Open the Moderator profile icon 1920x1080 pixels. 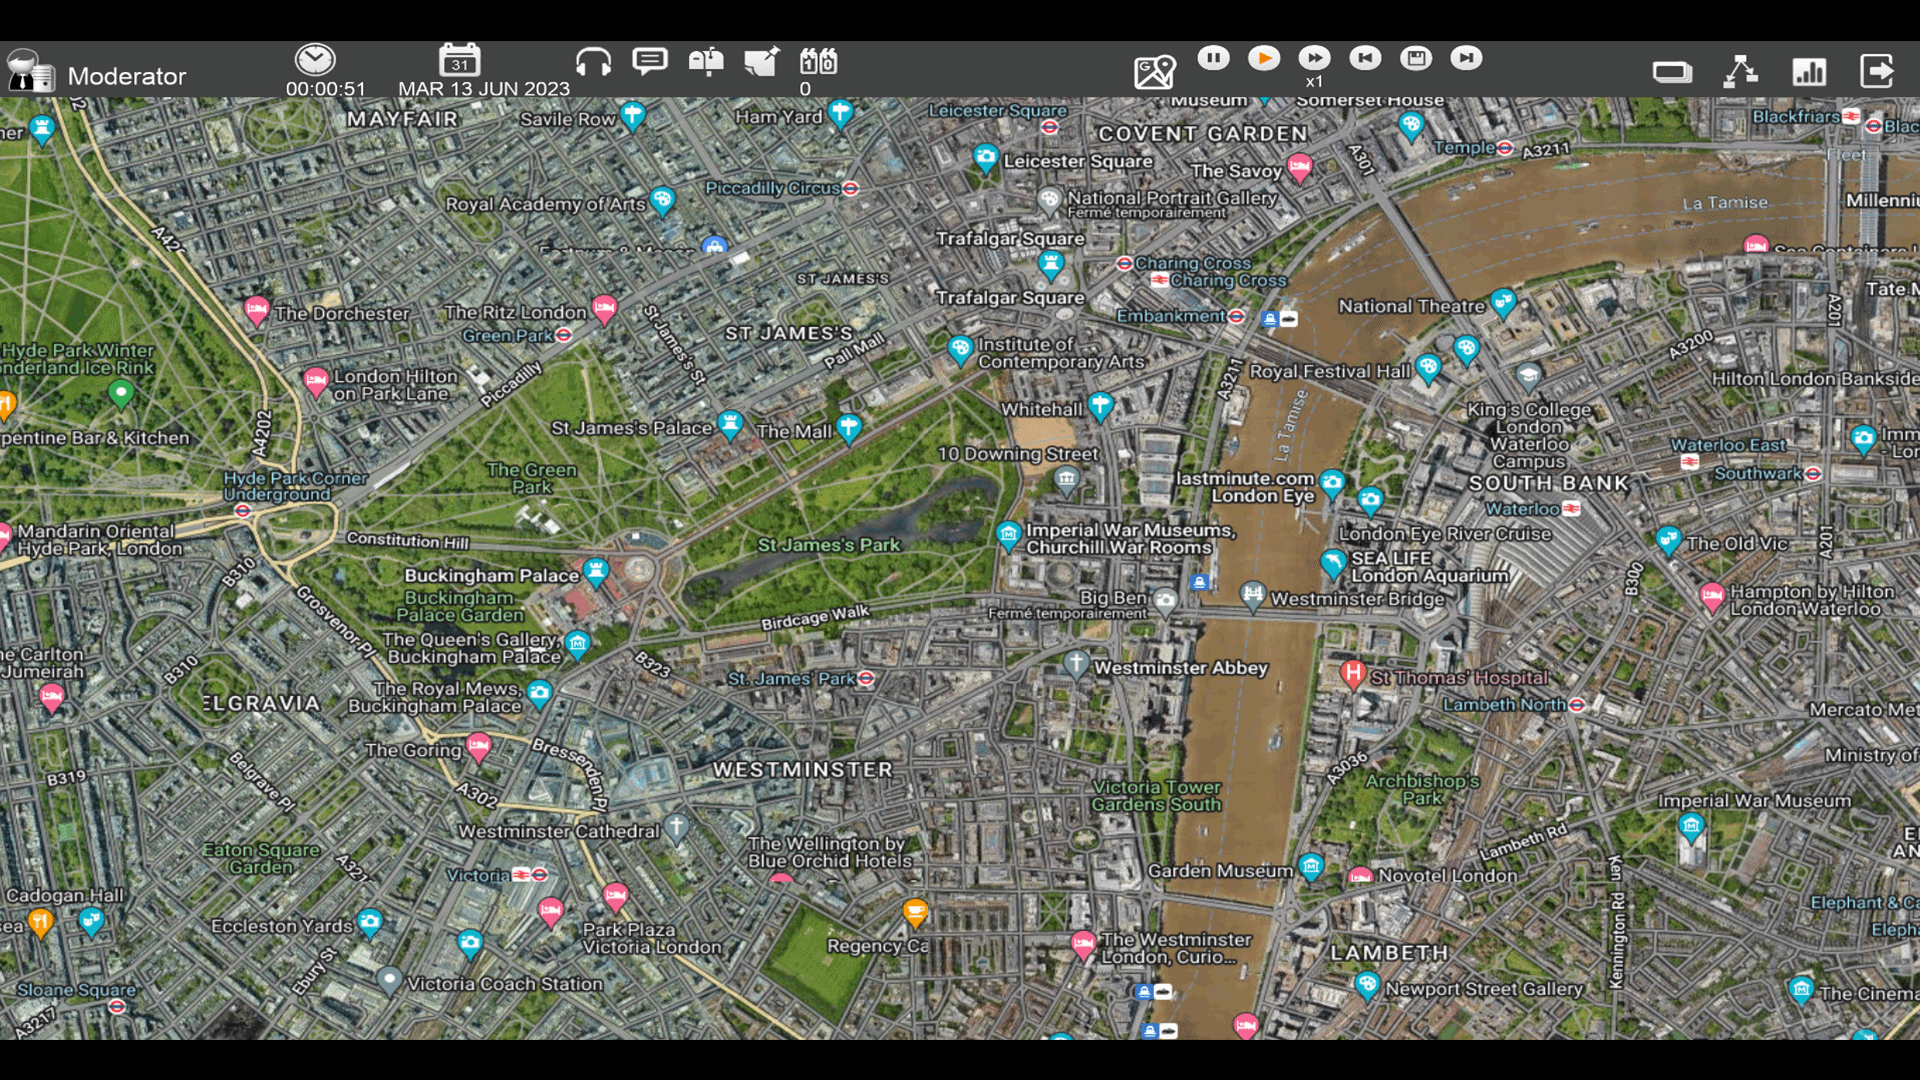coord(30,71)
